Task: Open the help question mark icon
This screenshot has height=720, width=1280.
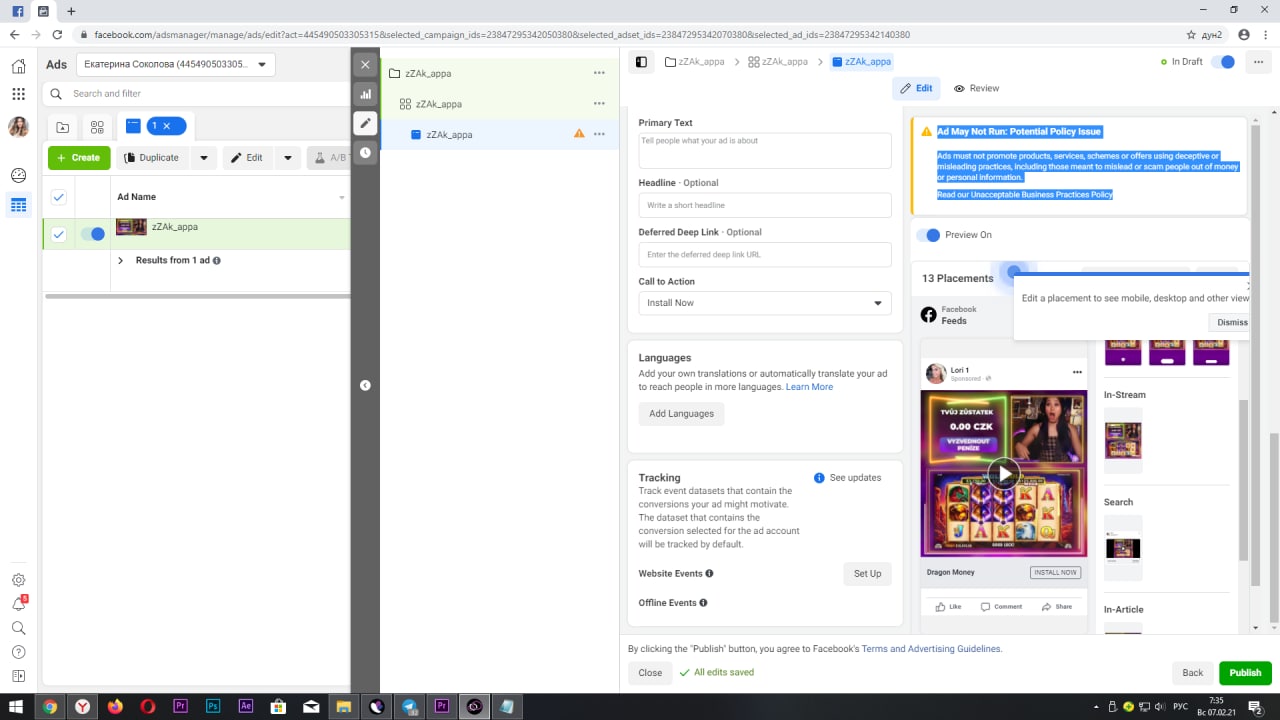Action: pos(18,652)
